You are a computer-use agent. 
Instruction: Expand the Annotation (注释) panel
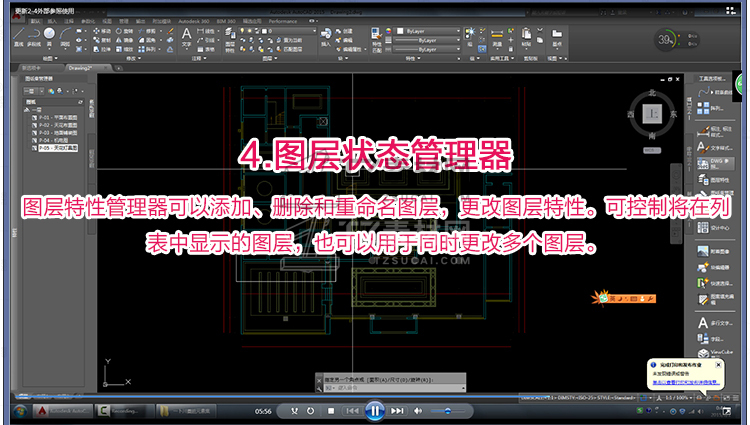[x=199, y=58]
